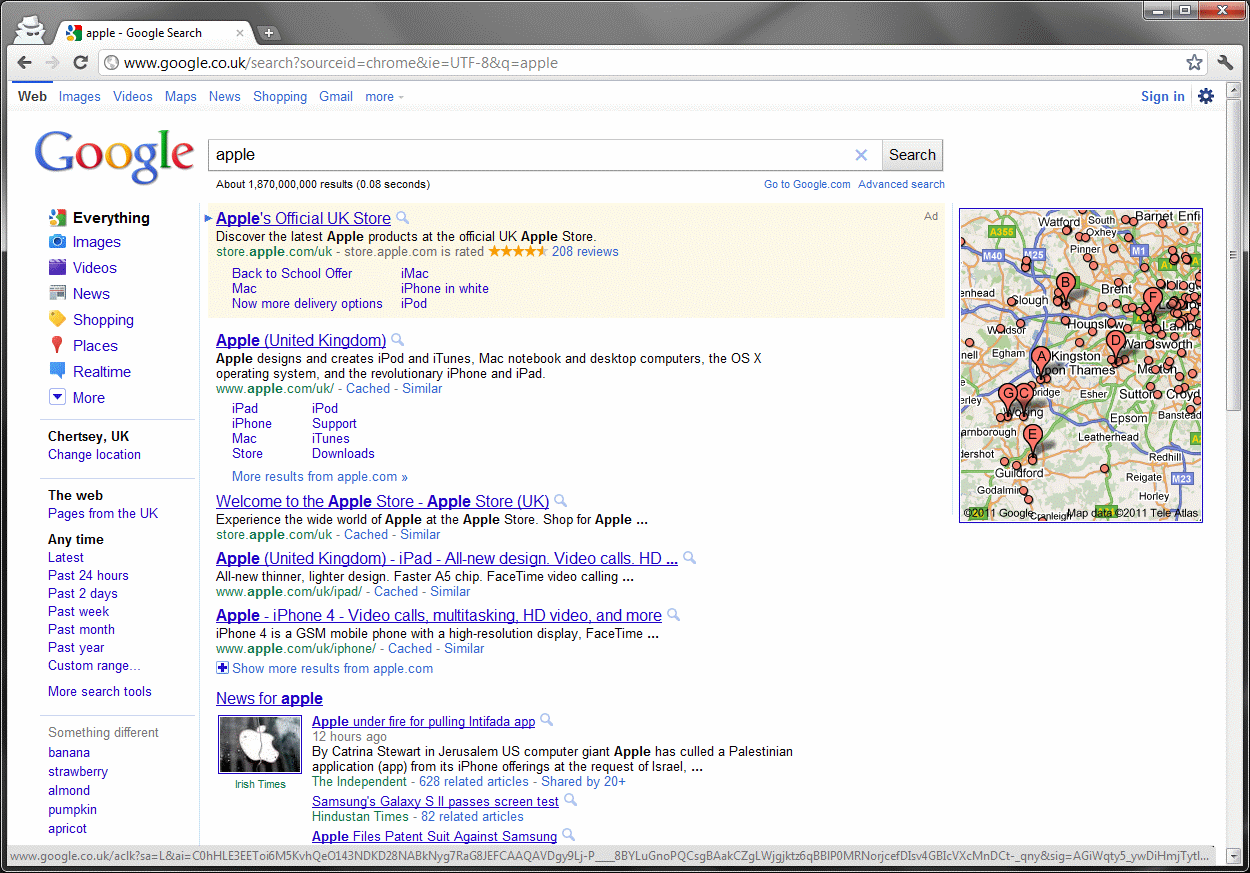Filter results to Past 24 hours
Viewport: 1250px width, 873px height.
point(88,576)
